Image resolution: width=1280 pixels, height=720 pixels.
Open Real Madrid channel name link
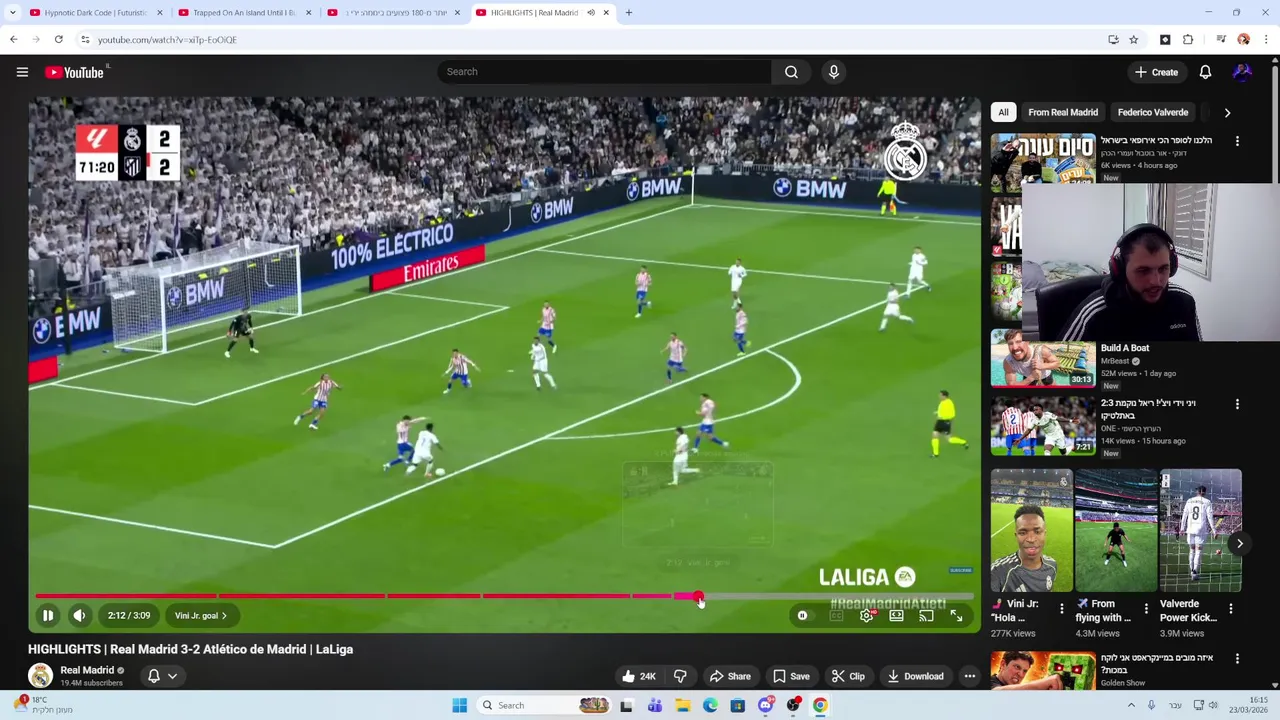(x=87, y=670)
